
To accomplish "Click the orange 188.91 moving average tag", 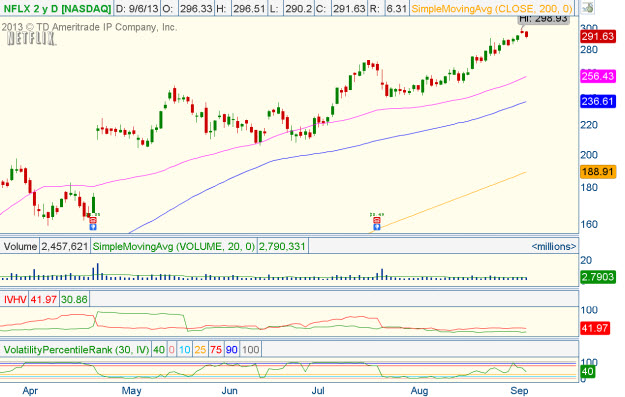I will pyautogui.click(x=597, y=172).
